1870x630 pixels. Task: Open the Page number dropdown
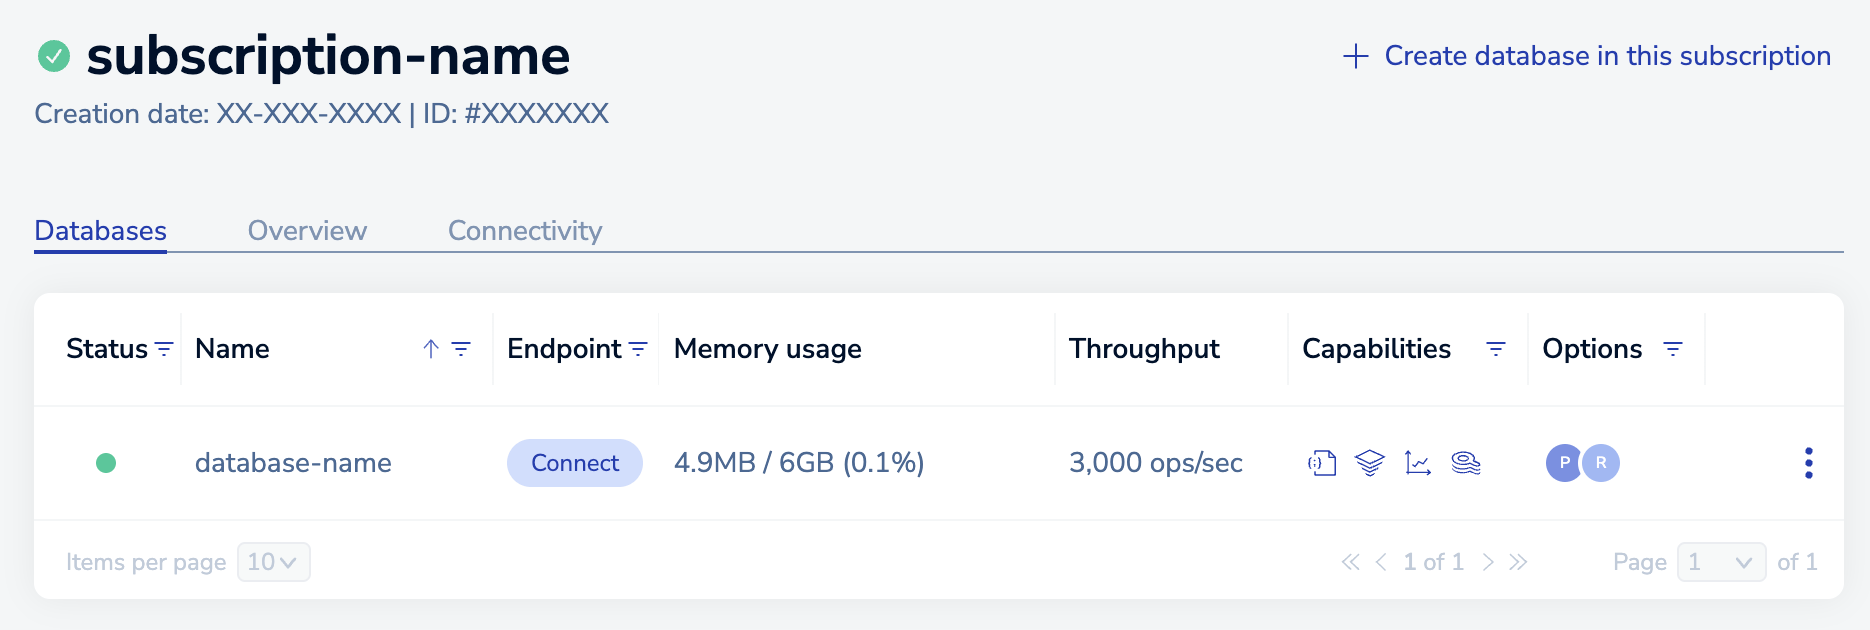pos(1721,562)
